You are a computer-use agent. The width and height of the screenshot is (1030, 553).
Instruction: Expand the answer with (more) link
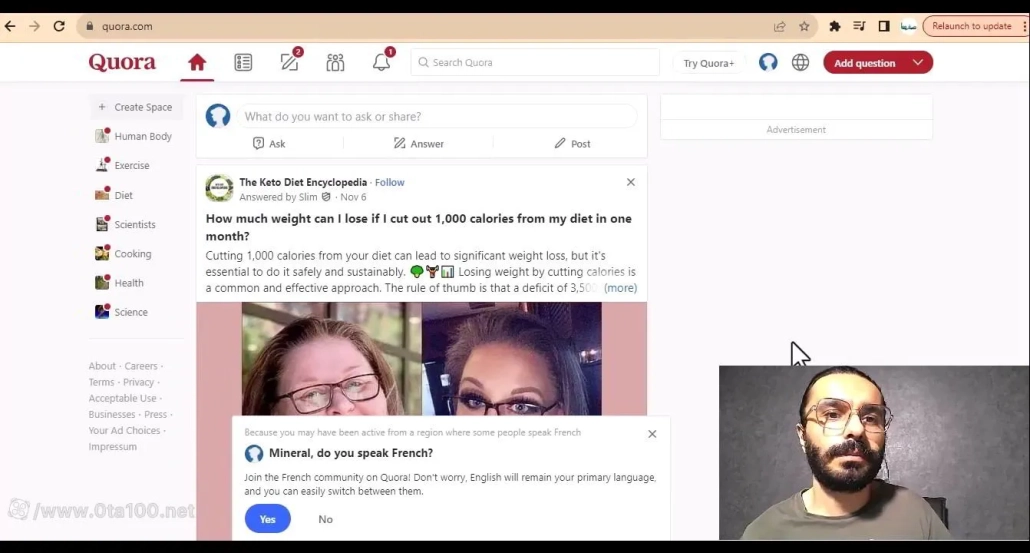(x=620, y=288)
